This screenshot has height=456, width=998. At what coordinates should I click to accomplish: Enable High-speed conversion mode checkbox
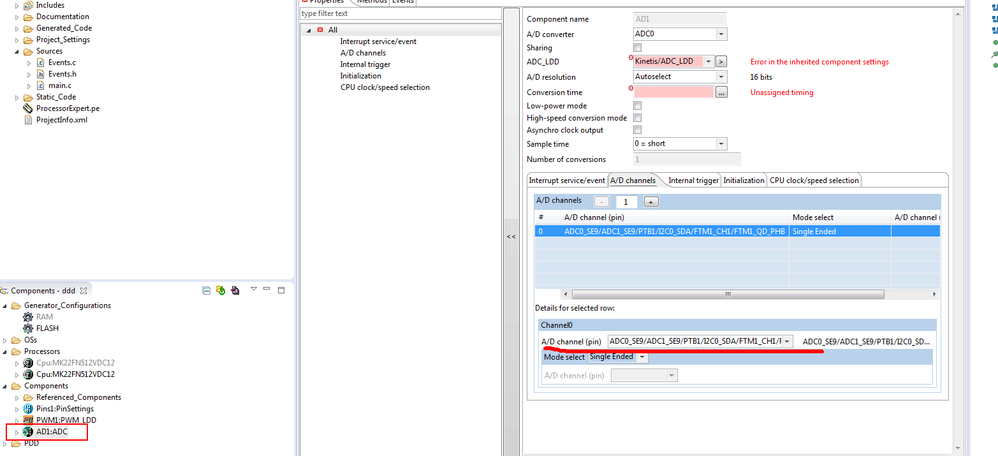coord(638,118)
